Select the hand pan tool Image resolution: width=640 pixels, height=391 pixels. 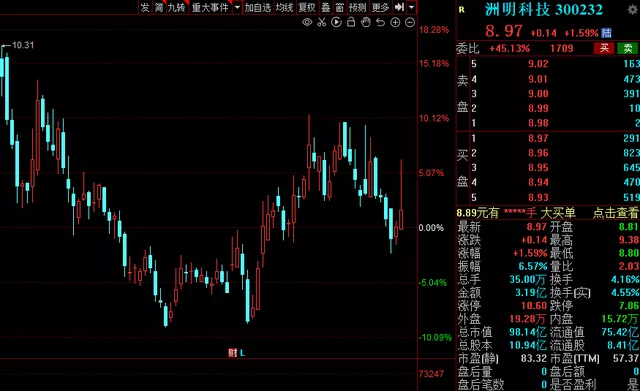click(x=366, y=22)
